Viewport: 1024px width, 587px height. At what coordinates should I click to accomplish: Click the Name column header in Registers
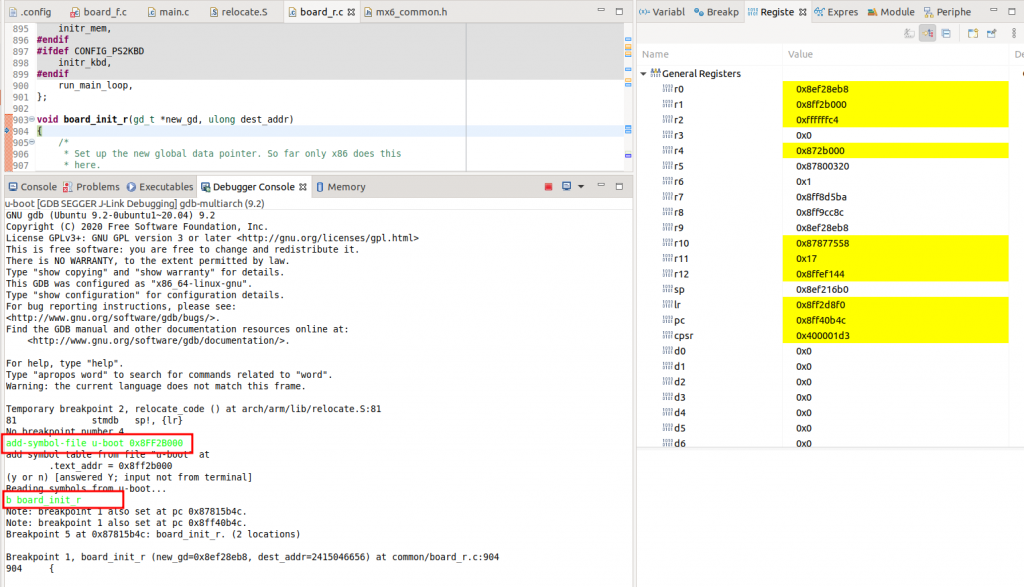pyautogui.click(x=656, y=54)
